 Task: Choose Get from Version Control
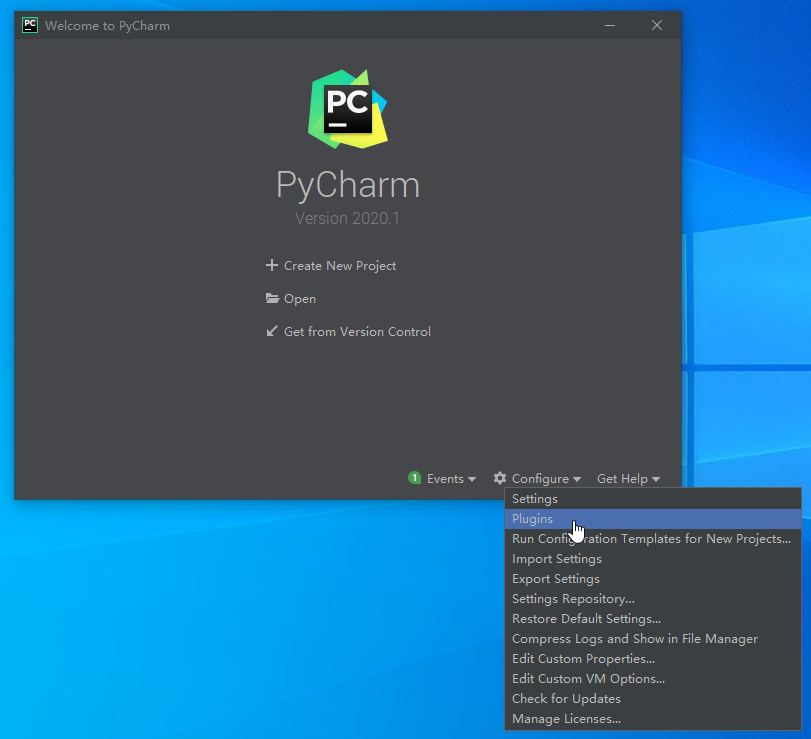pyautogui.click(x=348, y=331)
